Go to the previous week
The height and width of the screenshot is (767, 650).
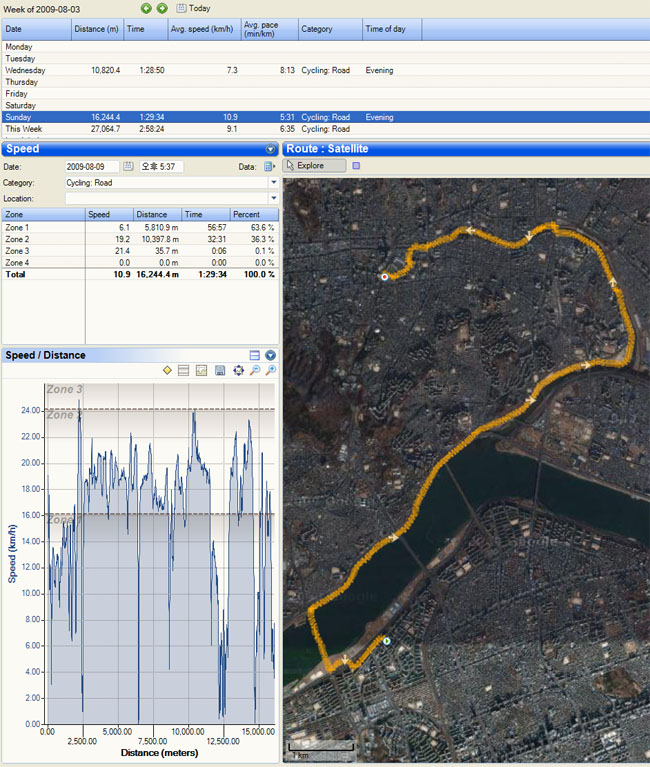click(147, 8)
